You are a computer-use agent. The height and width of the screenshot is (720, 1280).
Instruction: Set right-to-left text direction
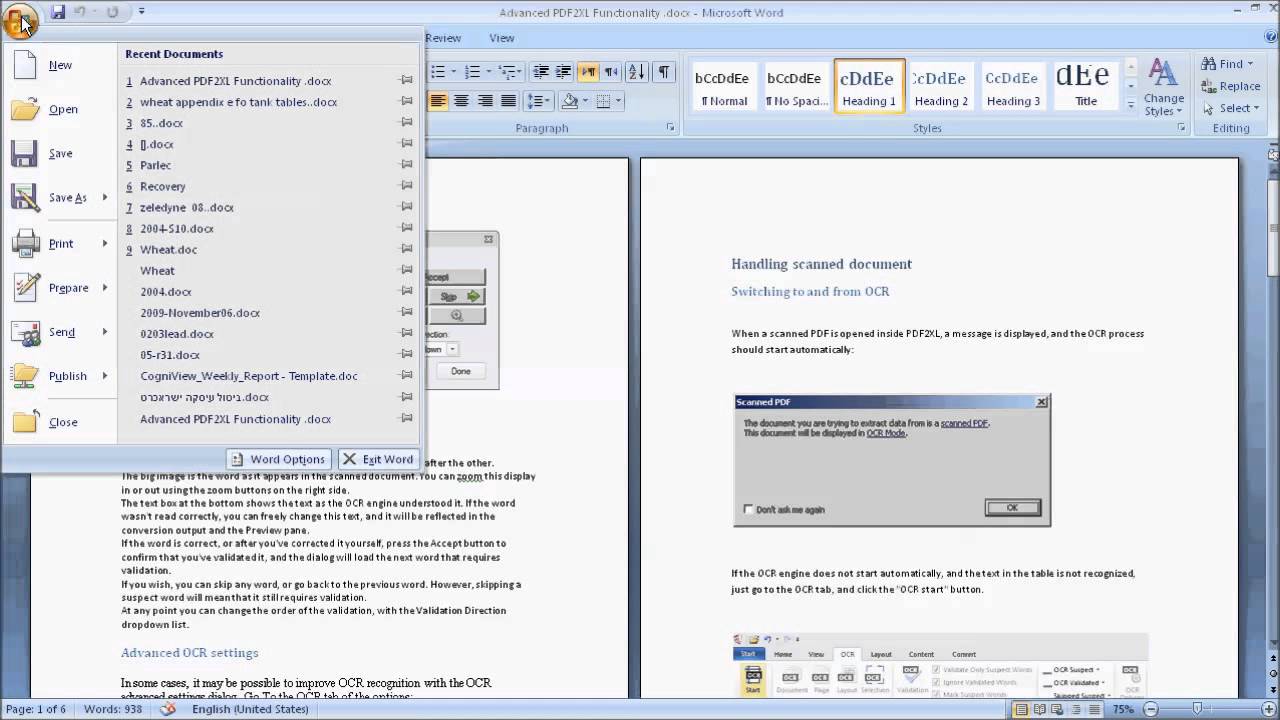coord(611,72)
